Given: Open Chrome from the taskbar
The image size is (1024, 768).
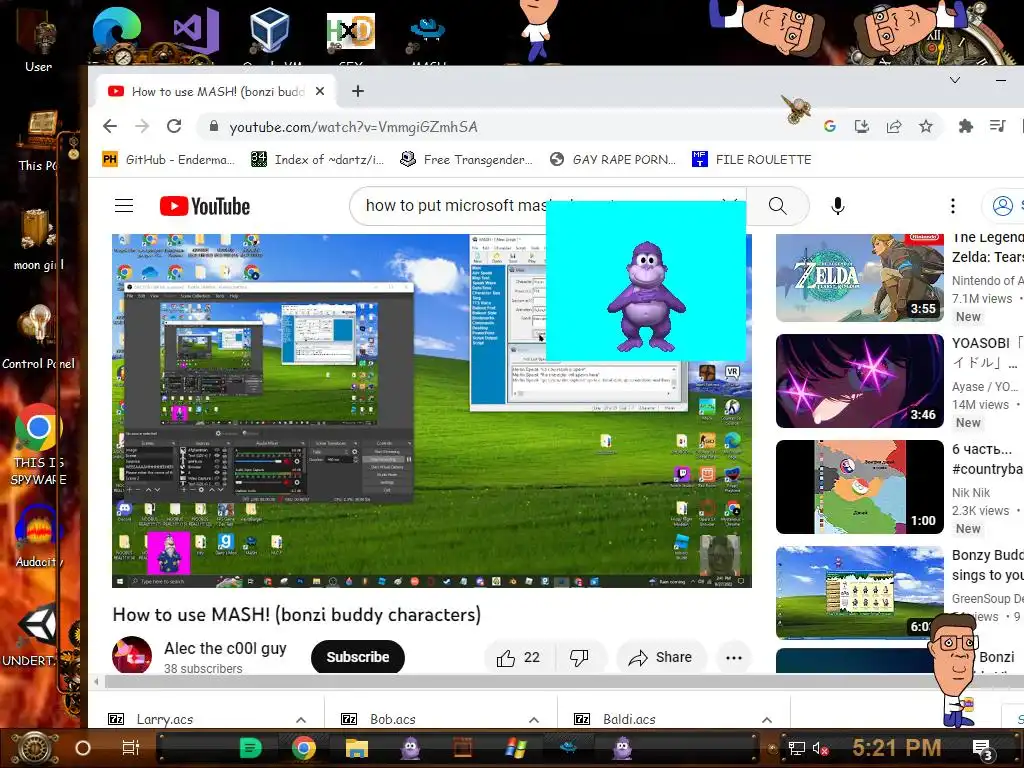Looking at the screenshot, I should point(304,748).
